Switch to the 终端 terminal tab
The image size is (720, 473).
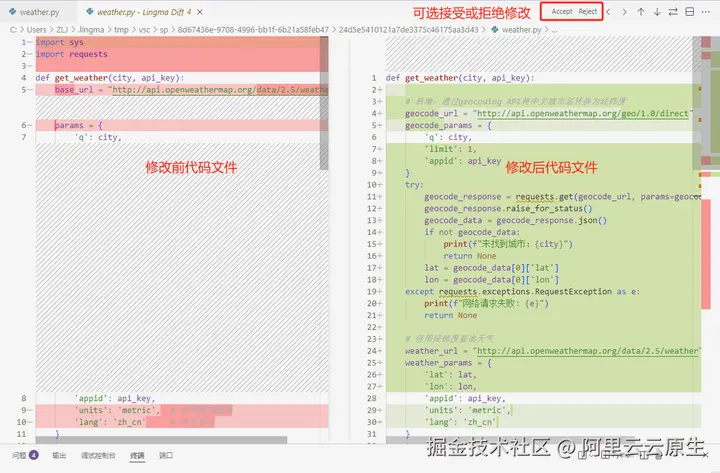point(137,455)
